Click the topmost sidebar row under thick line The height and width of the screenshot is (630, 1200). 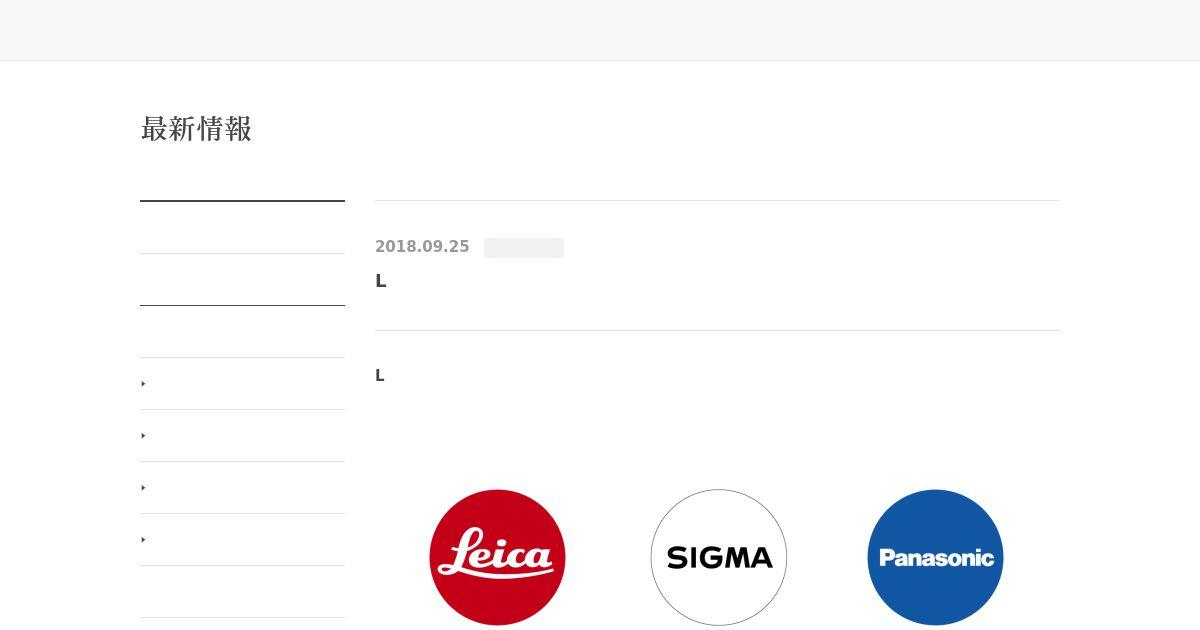tap(242, 228)
